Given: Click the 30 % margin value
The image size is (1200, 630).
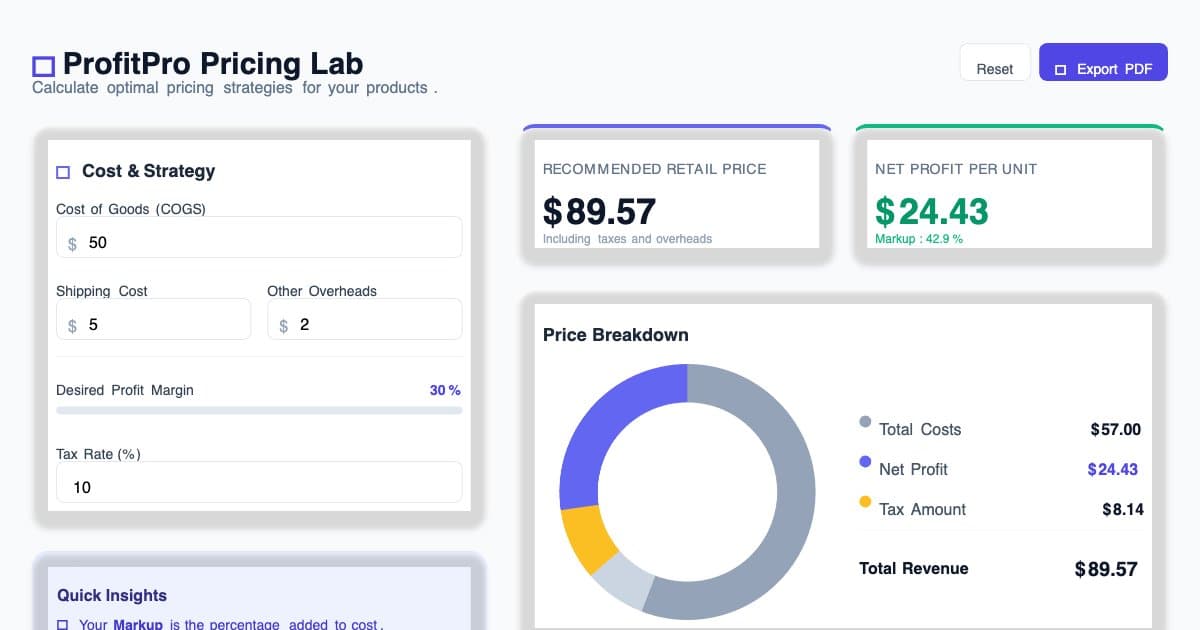Looking at the screenshot, I should (445, 390).
